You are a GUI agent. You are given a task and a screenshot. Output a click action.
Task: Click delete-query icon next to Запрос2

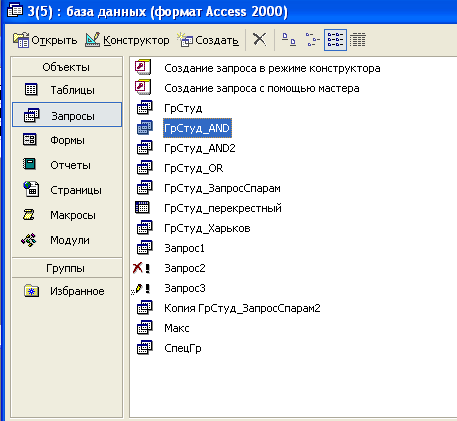point(141,268)
